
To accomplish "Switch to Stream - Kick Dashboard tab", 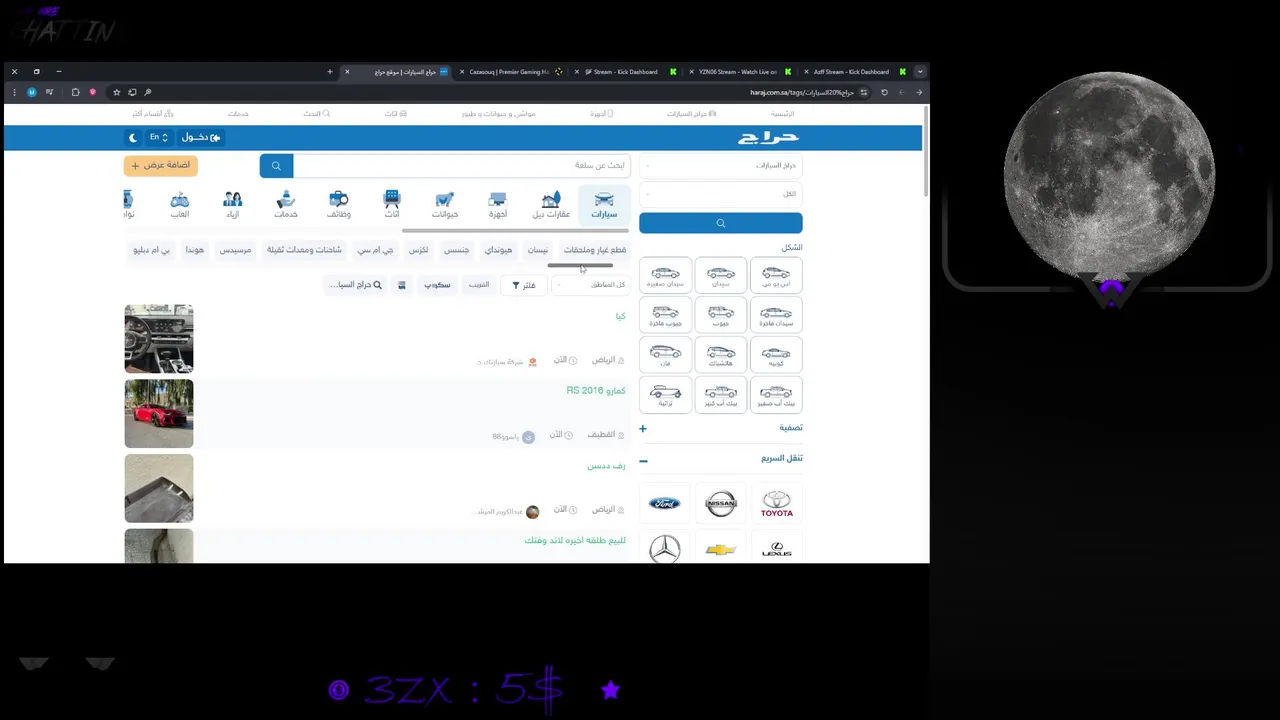I will [625, 72].
